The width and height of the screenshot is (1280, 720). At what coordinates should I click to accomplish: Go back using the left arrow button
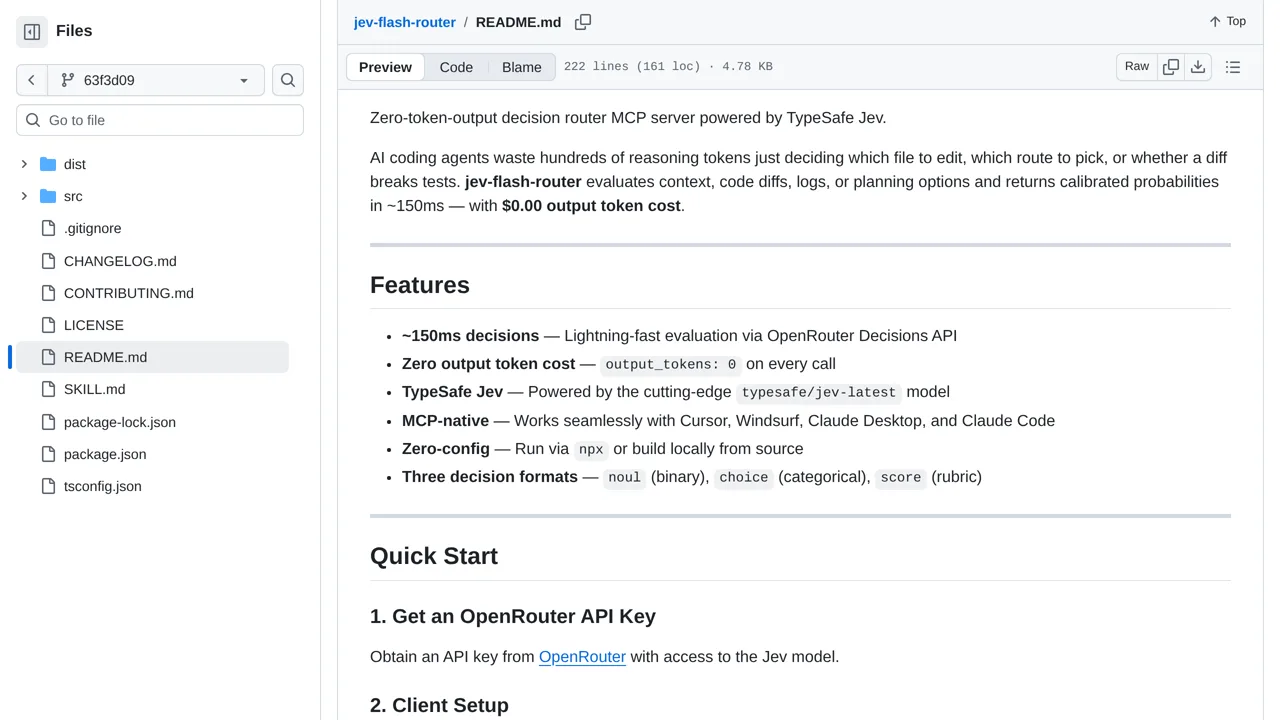click(32, 80)
